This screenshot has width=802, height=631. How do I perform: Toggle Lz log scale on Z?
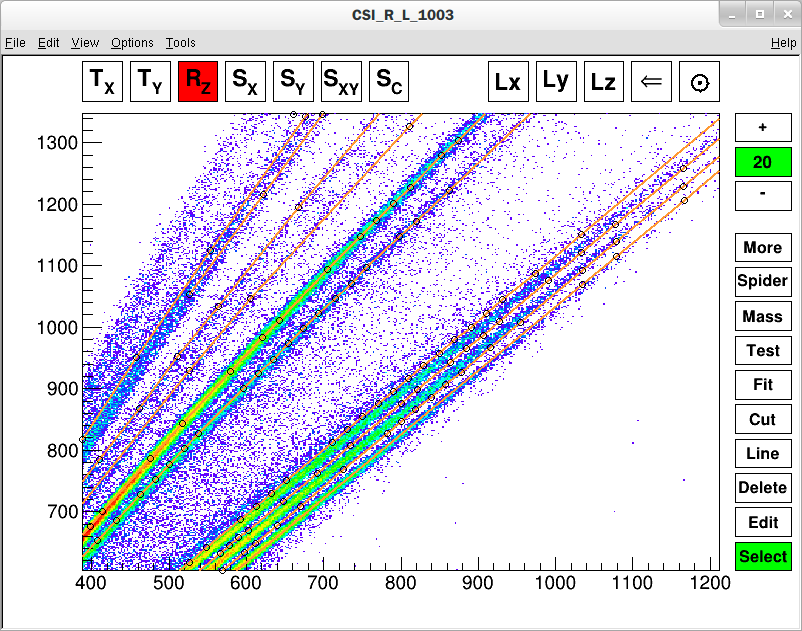coord(604,82)
